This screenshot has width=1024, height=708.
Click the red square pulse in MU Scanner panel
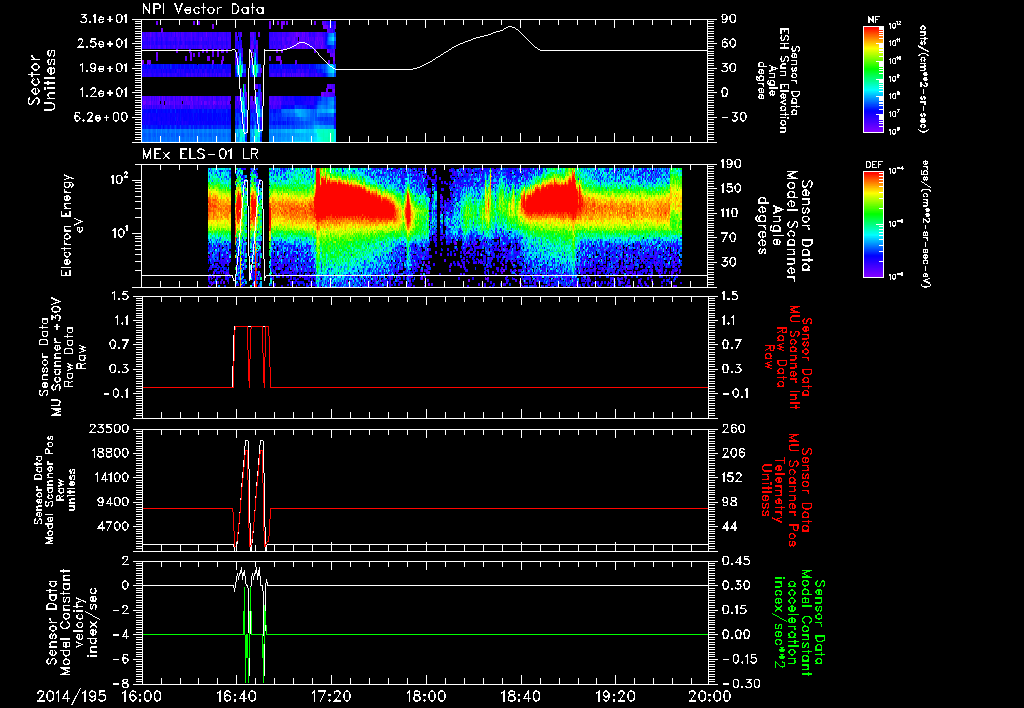pos(251,357)
